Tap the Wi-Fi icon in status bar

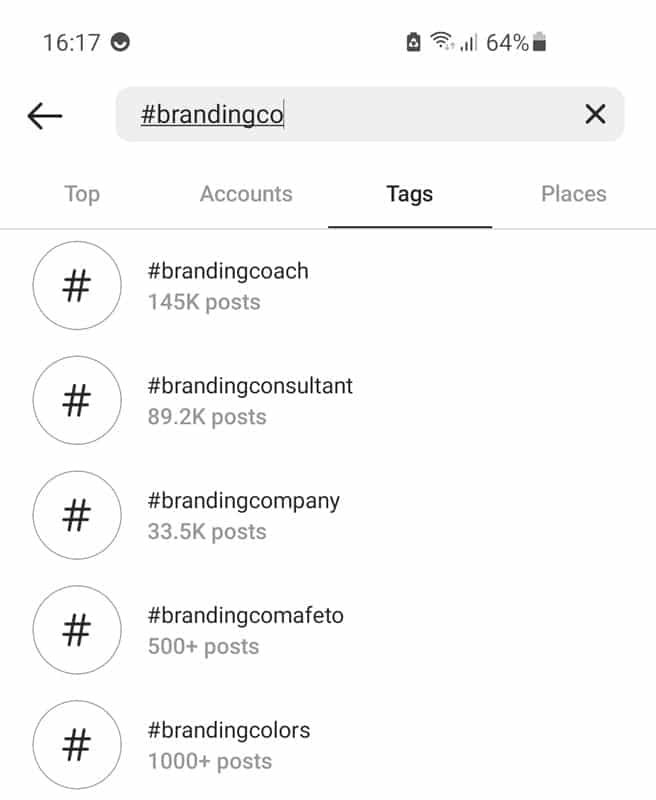(x=442, y=42)
